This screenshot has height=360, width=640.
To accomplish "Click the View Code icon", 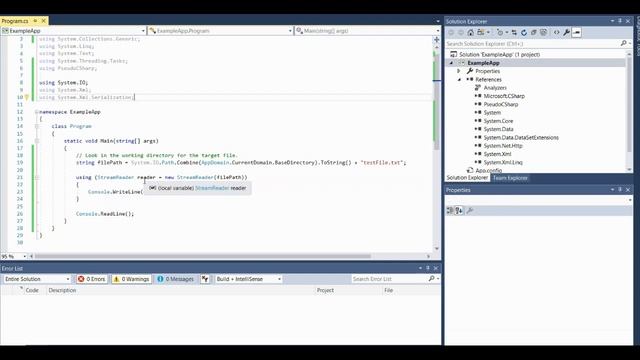I will click(557, 33).
